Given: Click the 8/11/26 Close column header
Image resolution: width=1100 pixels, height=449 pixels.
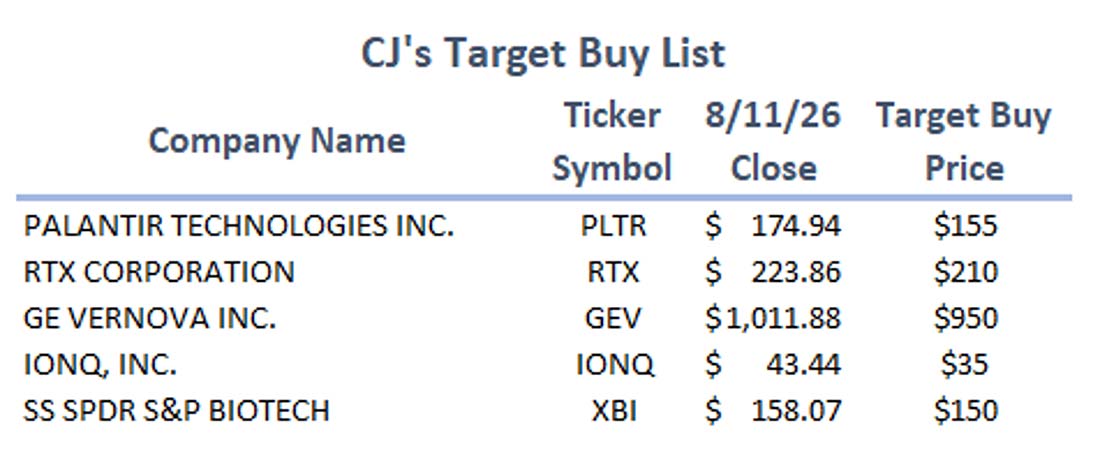Looking at the screenshot, I should [x=773, y=142].
